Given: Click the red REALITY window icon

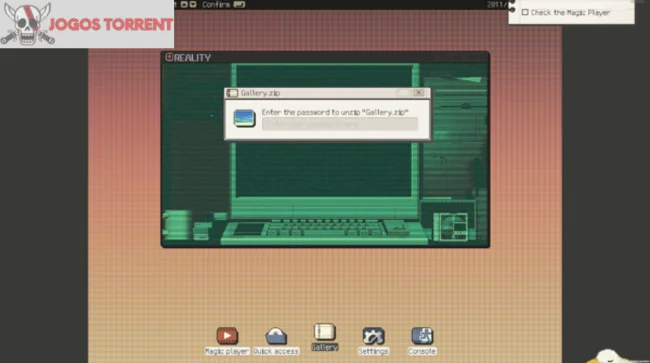Looking at the screenshot, I should click(x=169, y=57).
